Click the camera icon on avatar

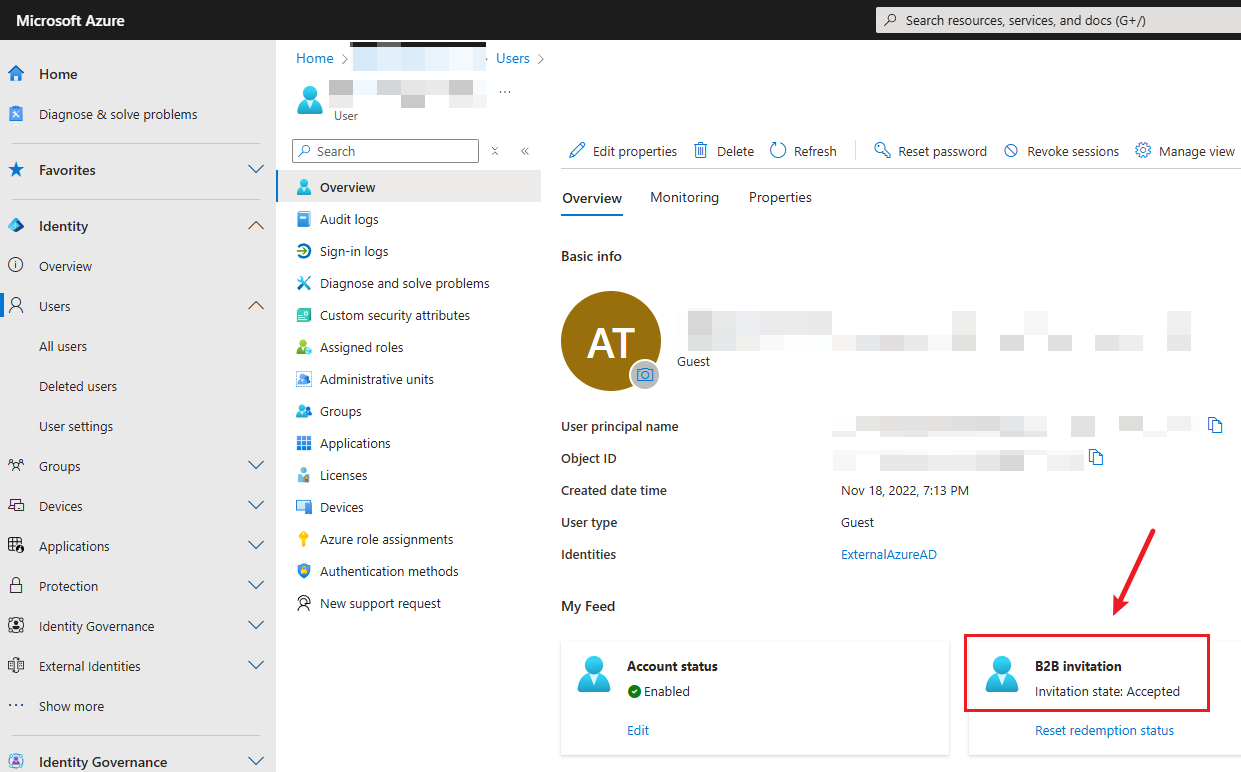(x=645, y=374)
